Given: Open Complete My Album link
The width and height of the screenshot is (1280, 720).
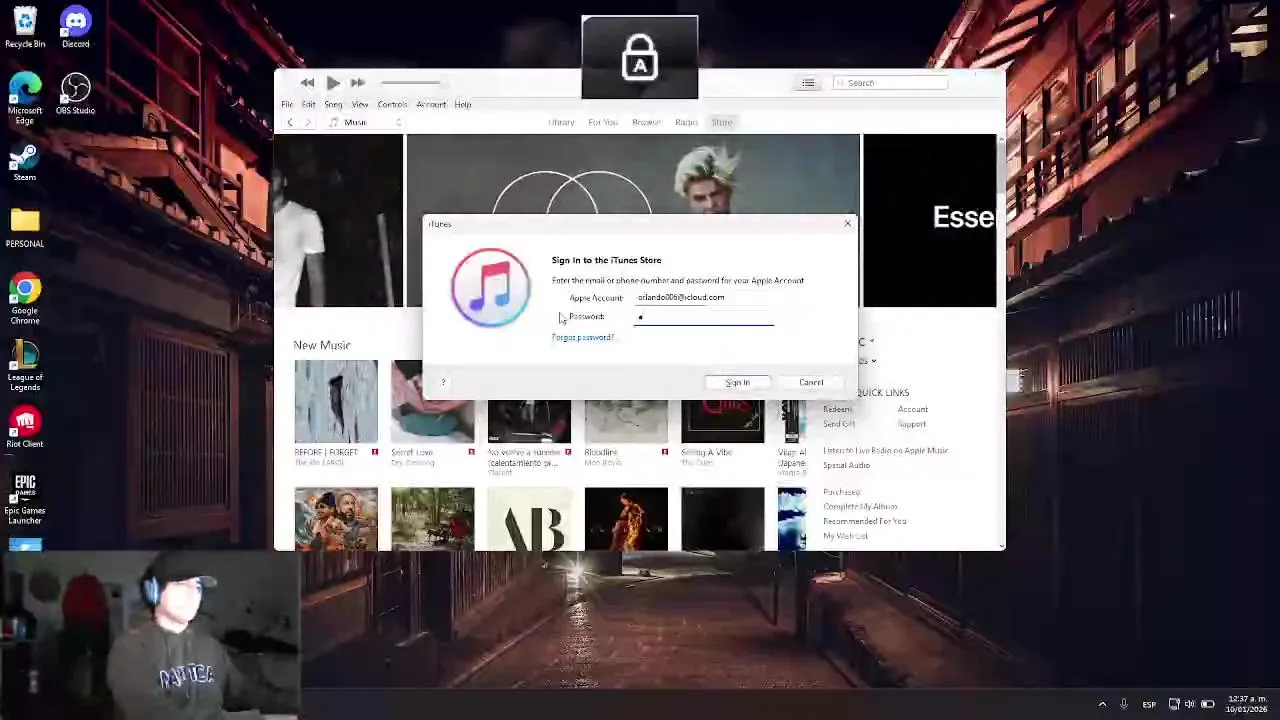Looking at the screenshot, I should (x=861, y=507).
